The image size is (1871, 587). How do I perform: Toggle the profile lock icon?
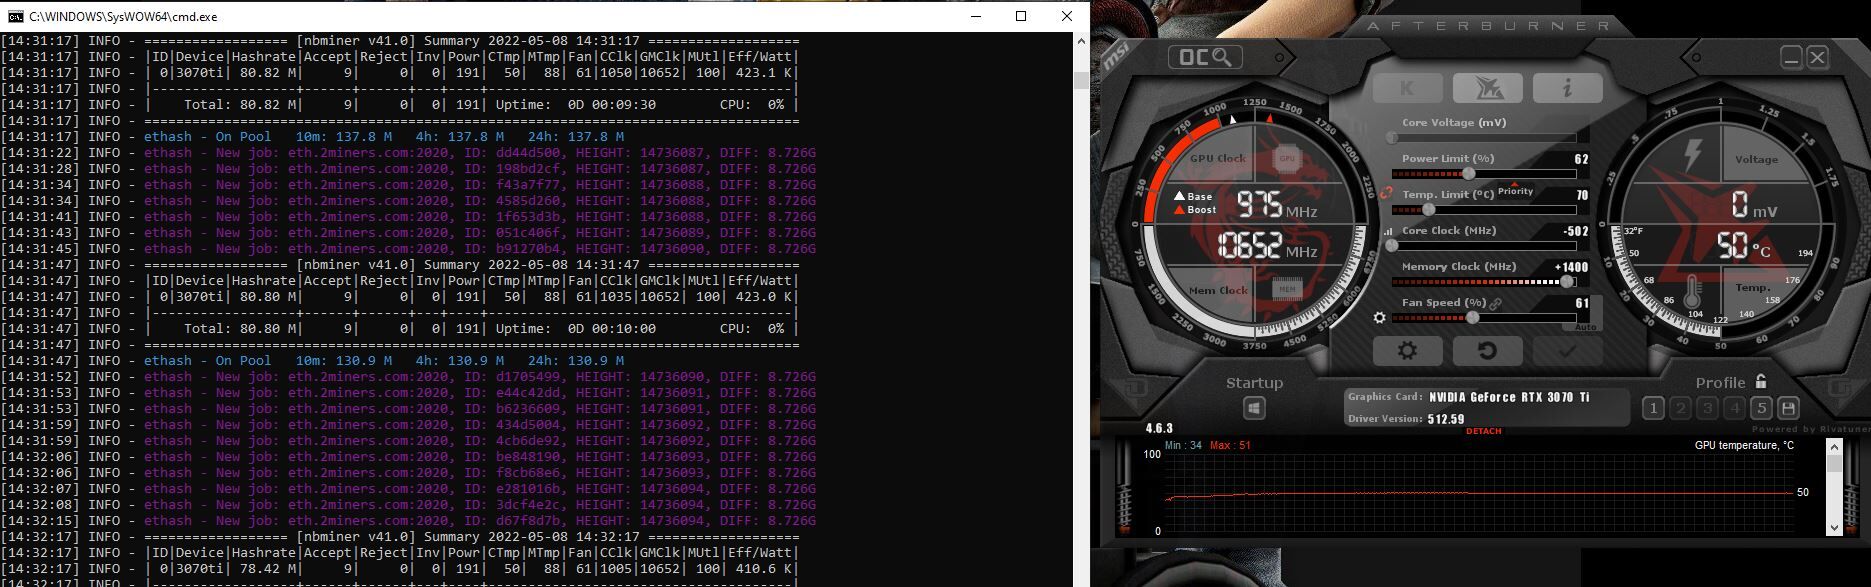(1761, 382)
